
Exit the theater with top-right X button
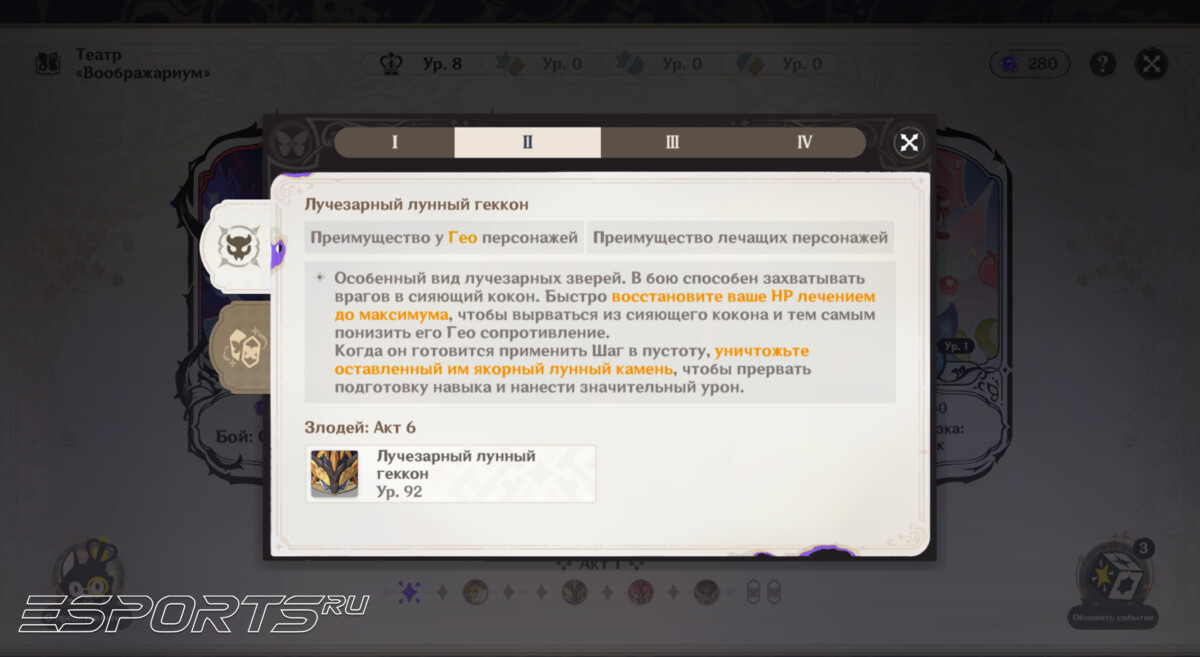pos(1152,64)
